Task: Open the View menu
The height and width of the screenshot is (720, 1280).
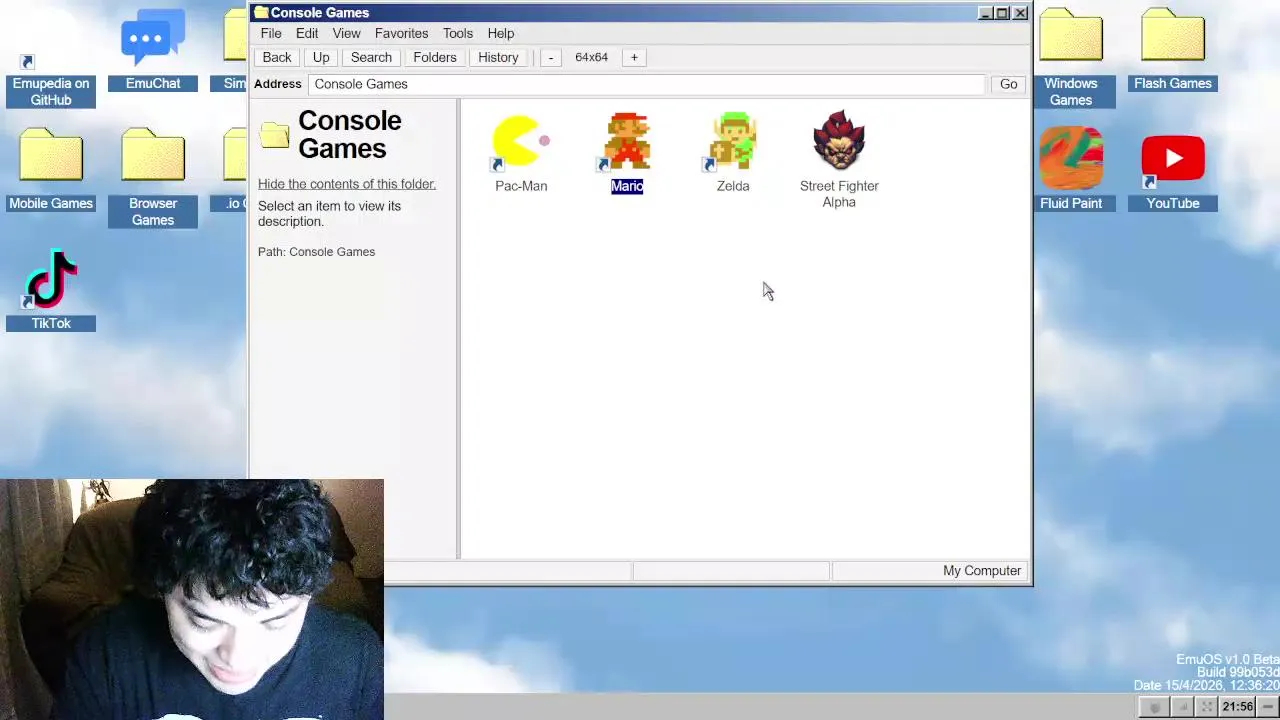Action: [346, 33]
